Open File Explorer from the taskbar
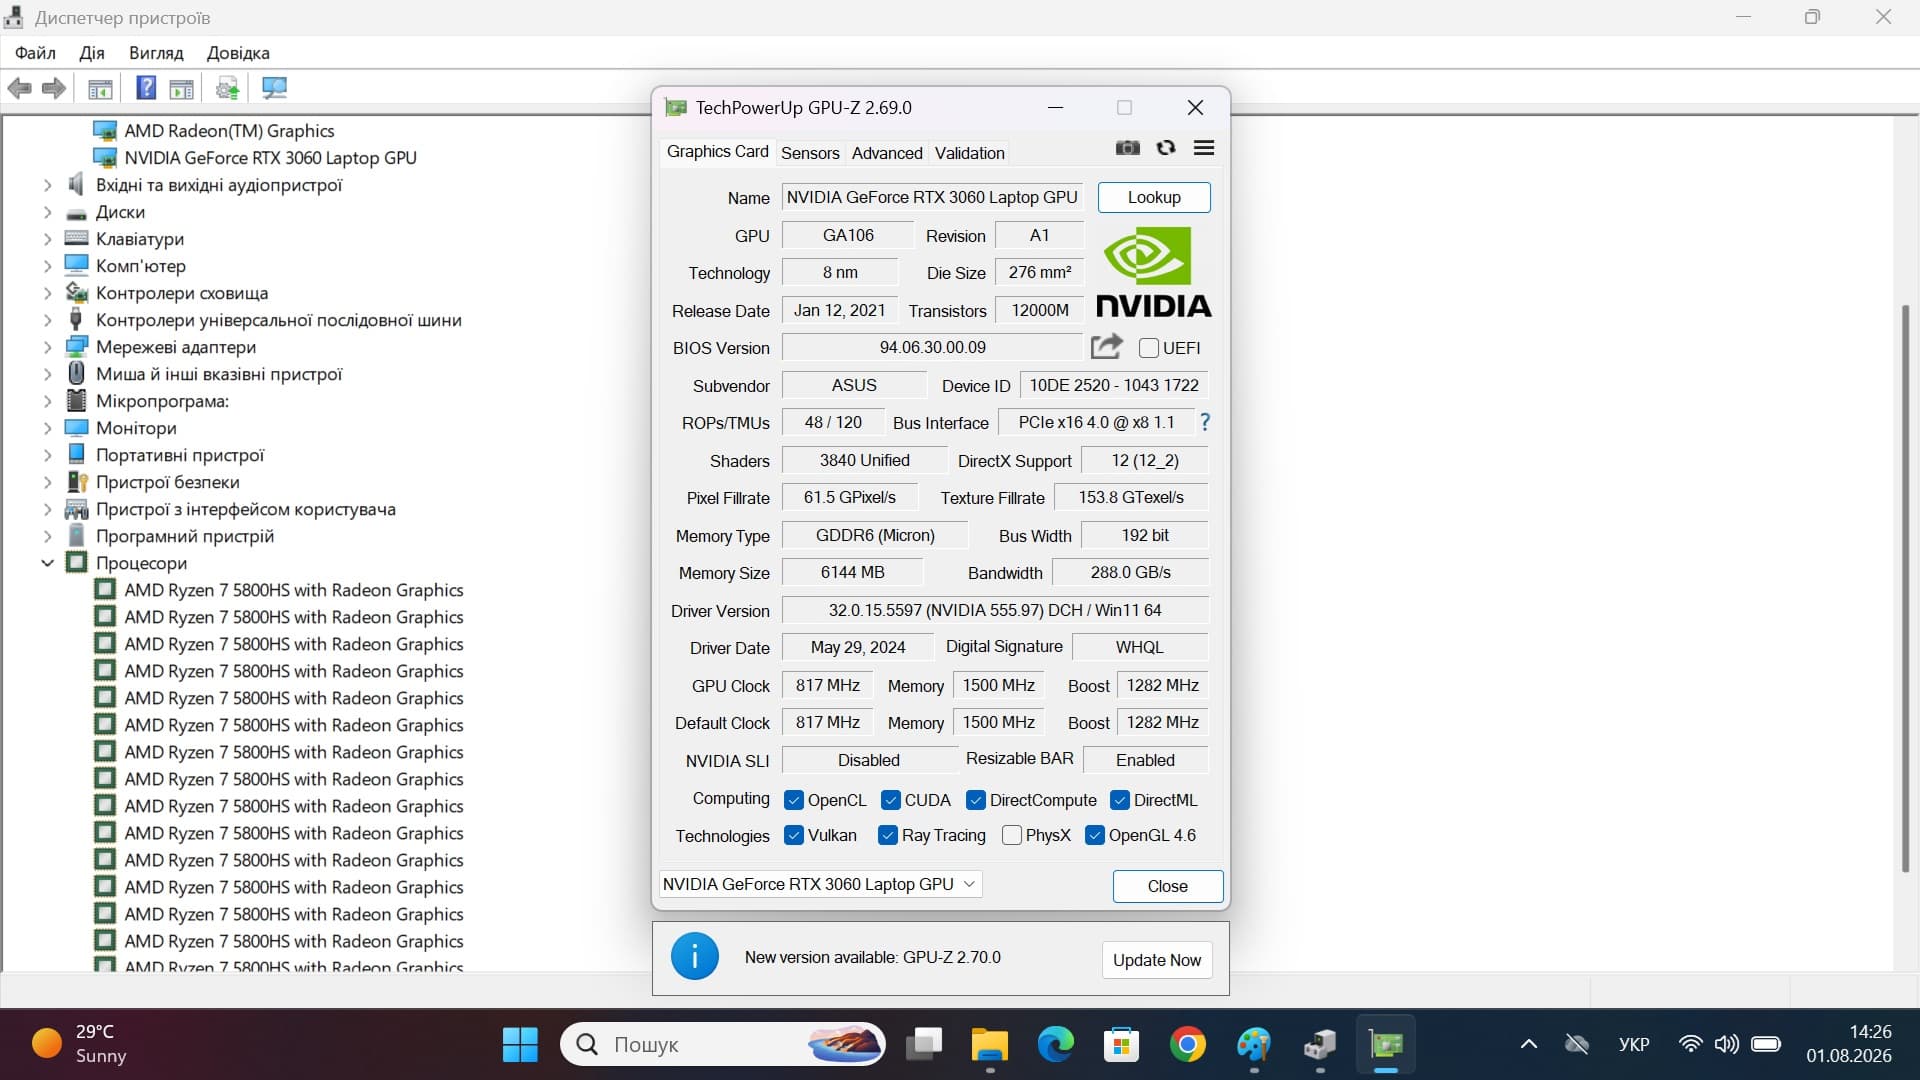Viewport: 1920px width, 1080px height. pos(990,1045)
